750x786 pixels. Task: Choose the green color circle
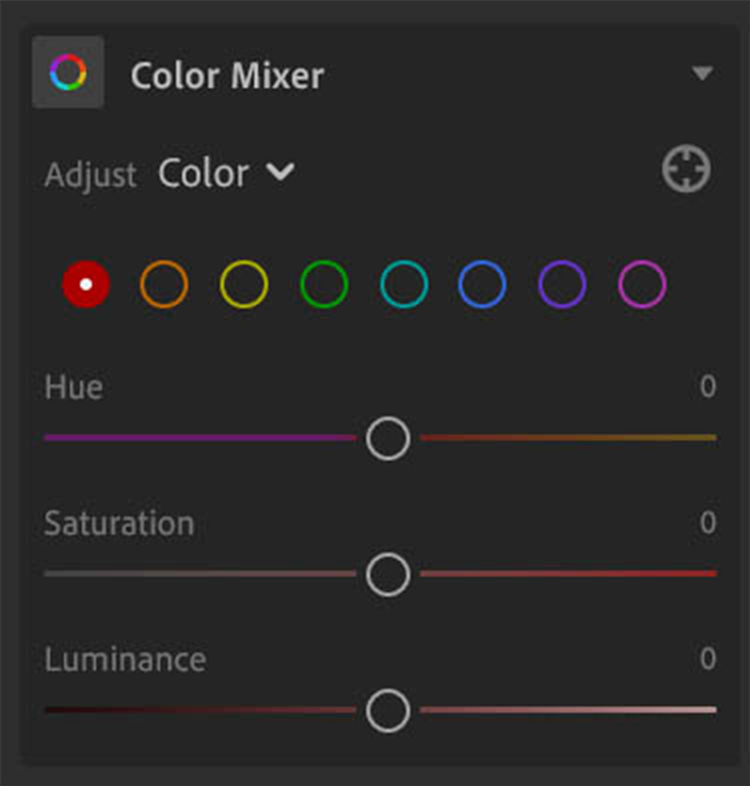[x=324, y=284]
